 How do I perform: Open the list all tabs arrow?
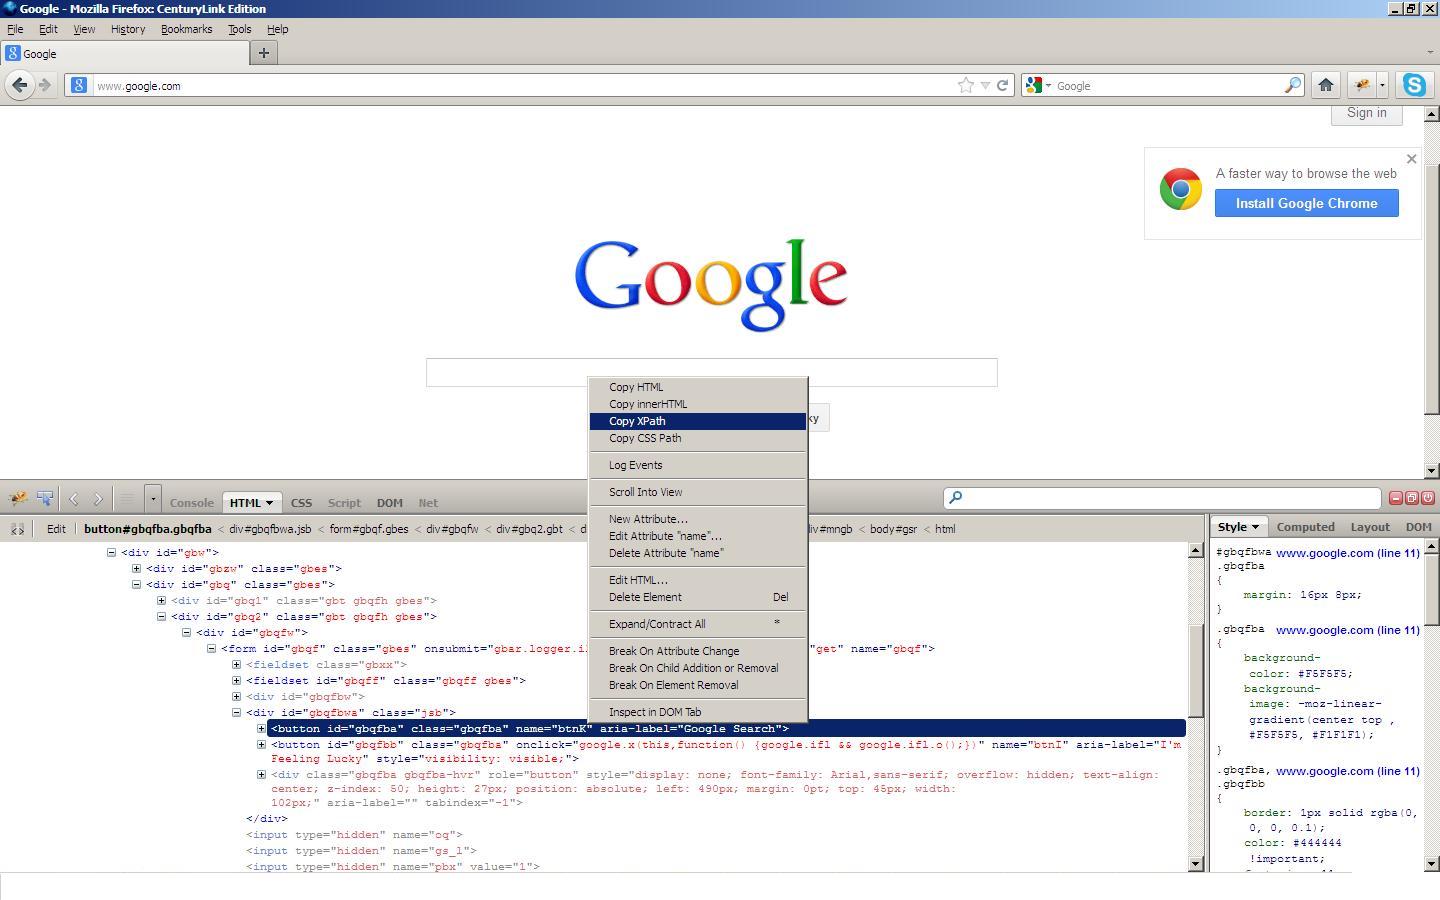point(1430,53)
